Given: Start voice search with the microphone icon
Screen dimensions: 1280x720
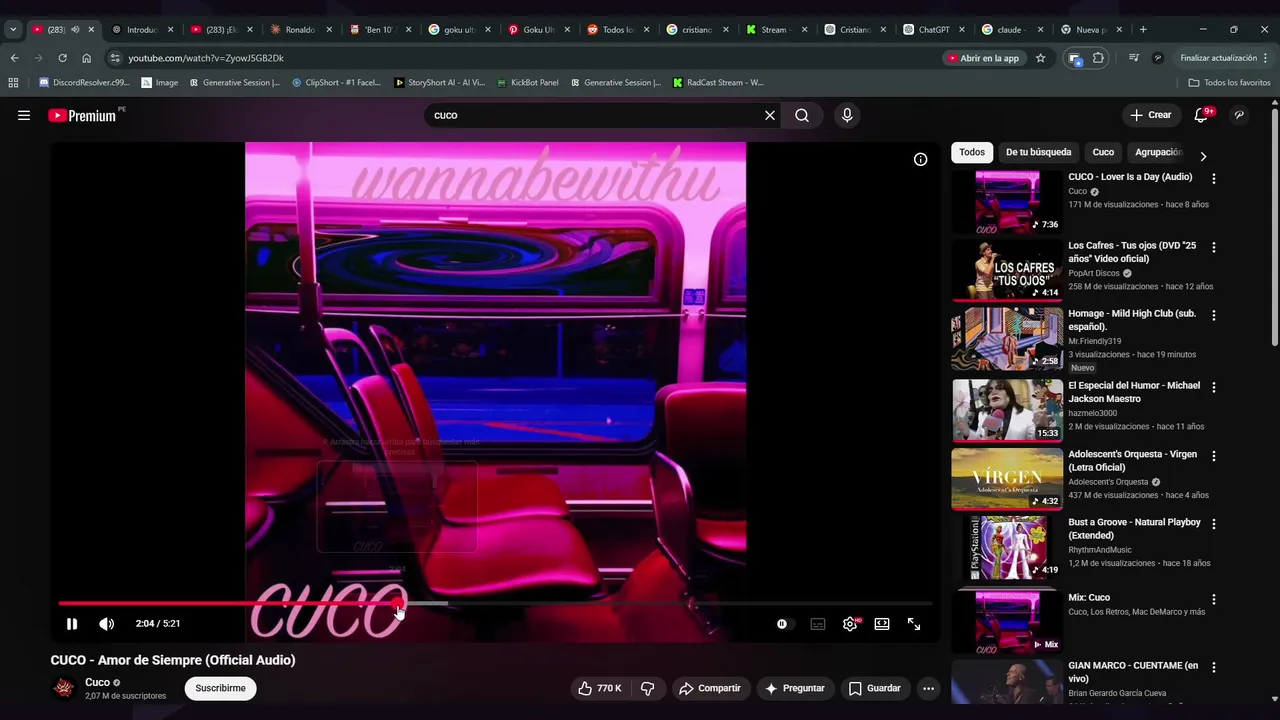Looking at the screenshot, I should point(847,115).
